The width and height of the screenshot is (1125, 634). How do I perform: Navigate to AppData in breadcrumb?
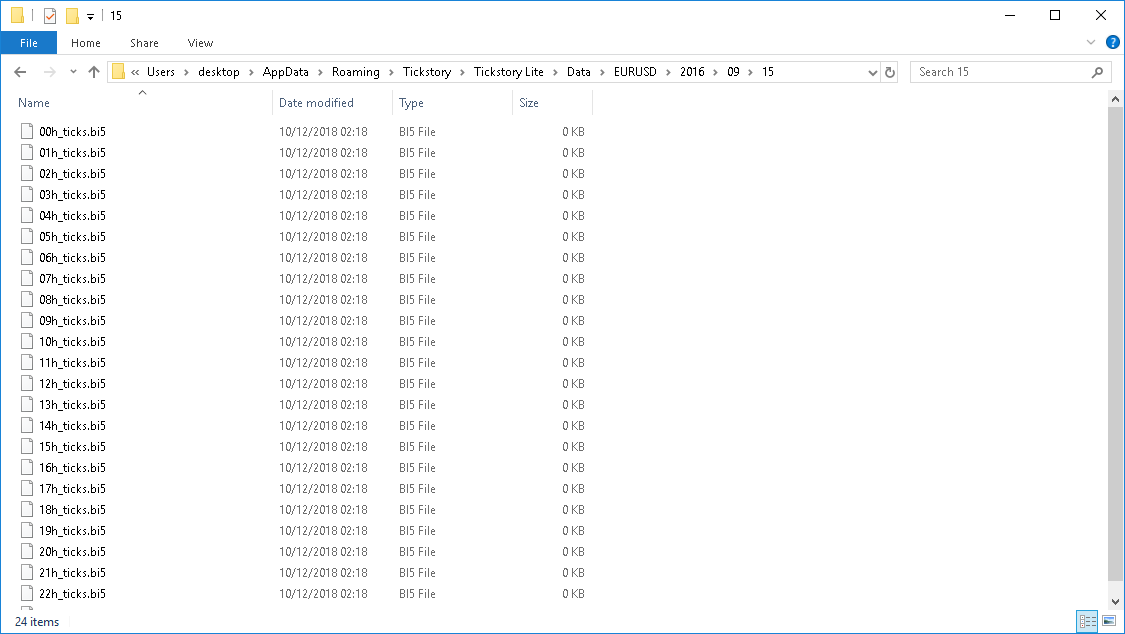pos(286,72)
